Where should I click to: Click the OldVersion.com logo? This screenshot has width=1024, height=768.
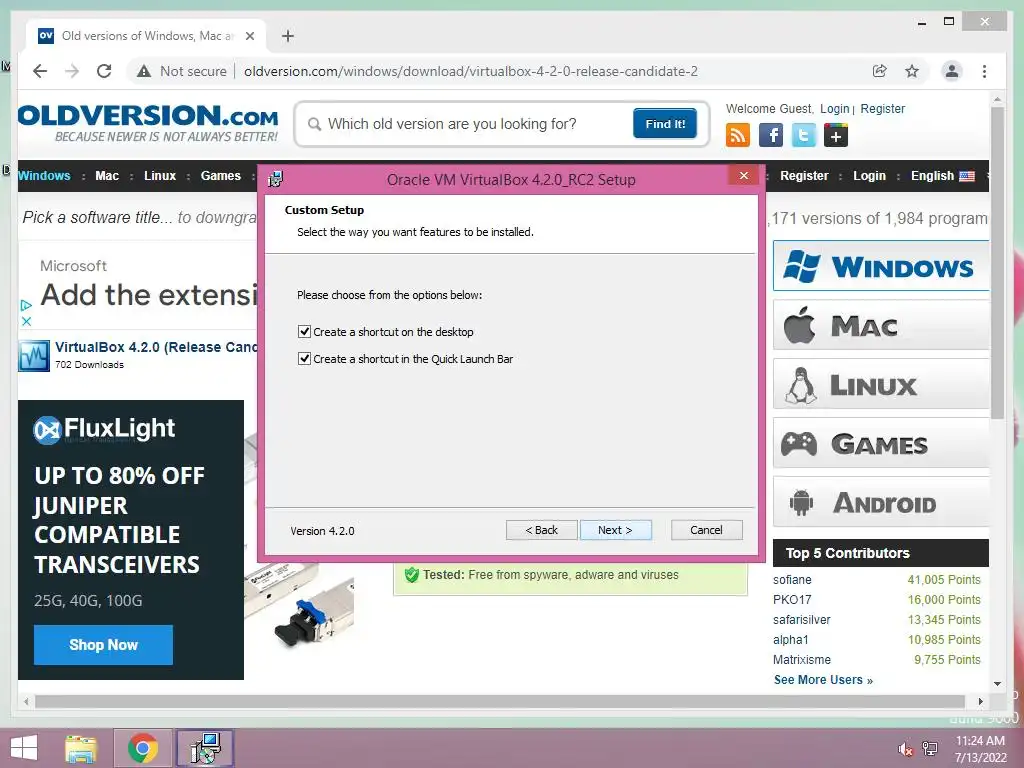click(148, 123)
